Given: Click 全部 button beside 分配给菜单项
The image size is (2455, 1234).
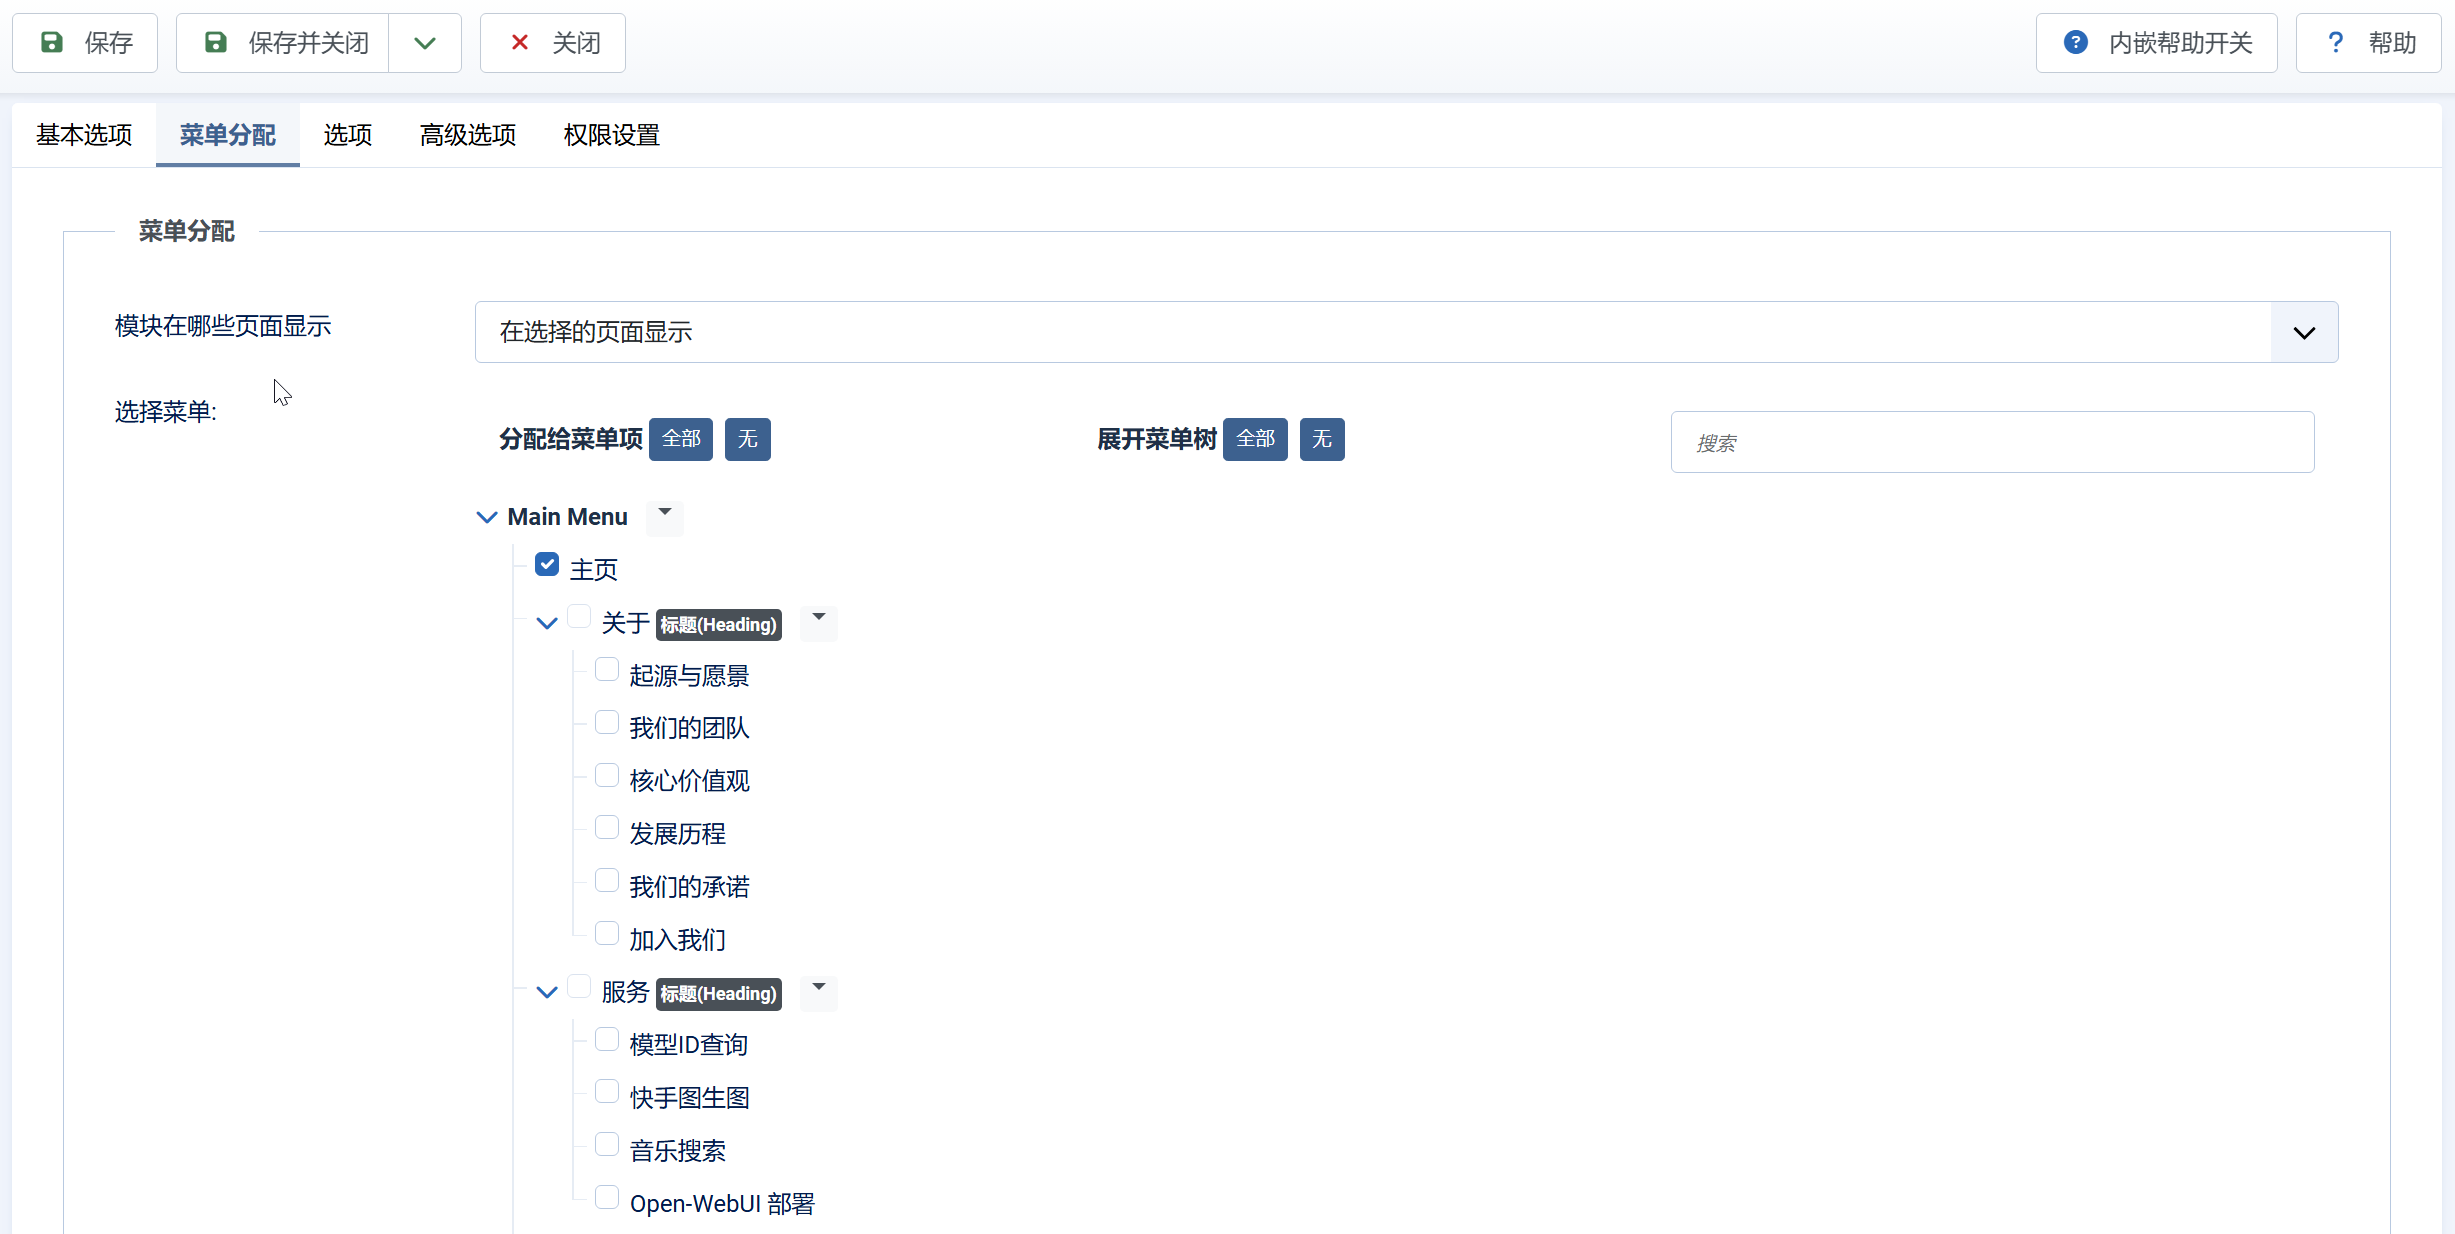Looking at the screenshot, I should [x=681, y=439].
